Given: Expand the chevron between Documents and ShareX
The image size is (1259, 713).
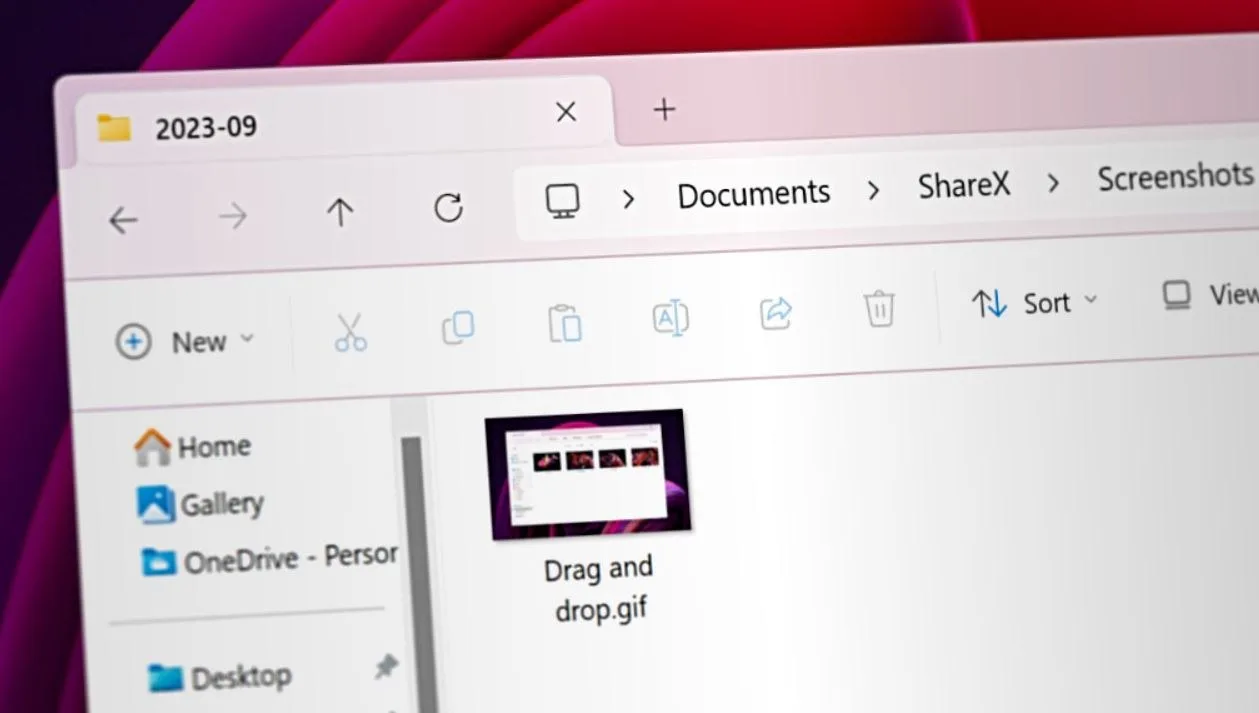Looking at the screenshot, I should 873,190.
